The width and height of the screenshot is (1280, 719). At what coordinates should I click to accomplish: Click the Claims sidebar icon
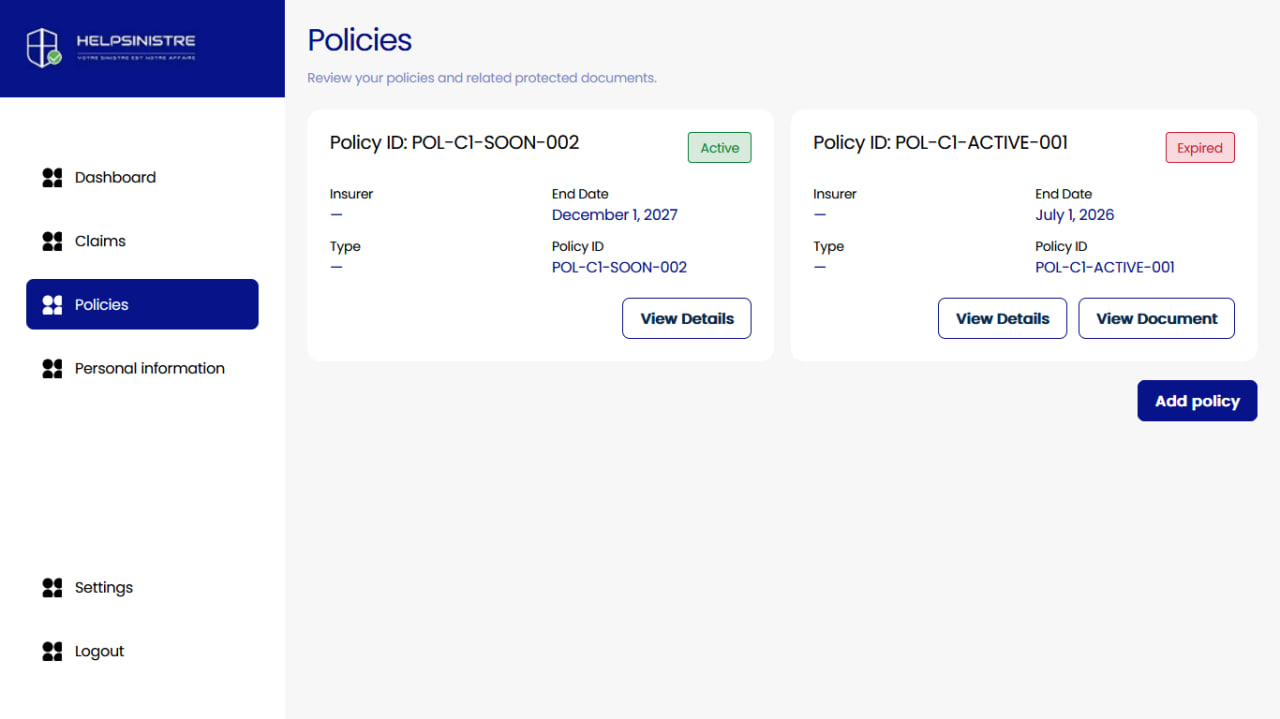(x=52, y=241)
